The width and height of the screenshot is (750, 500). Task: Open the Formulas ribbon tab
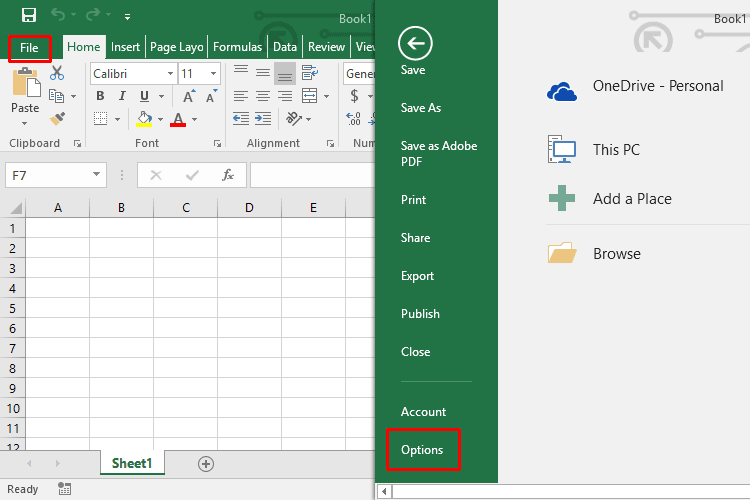[237, 47]
